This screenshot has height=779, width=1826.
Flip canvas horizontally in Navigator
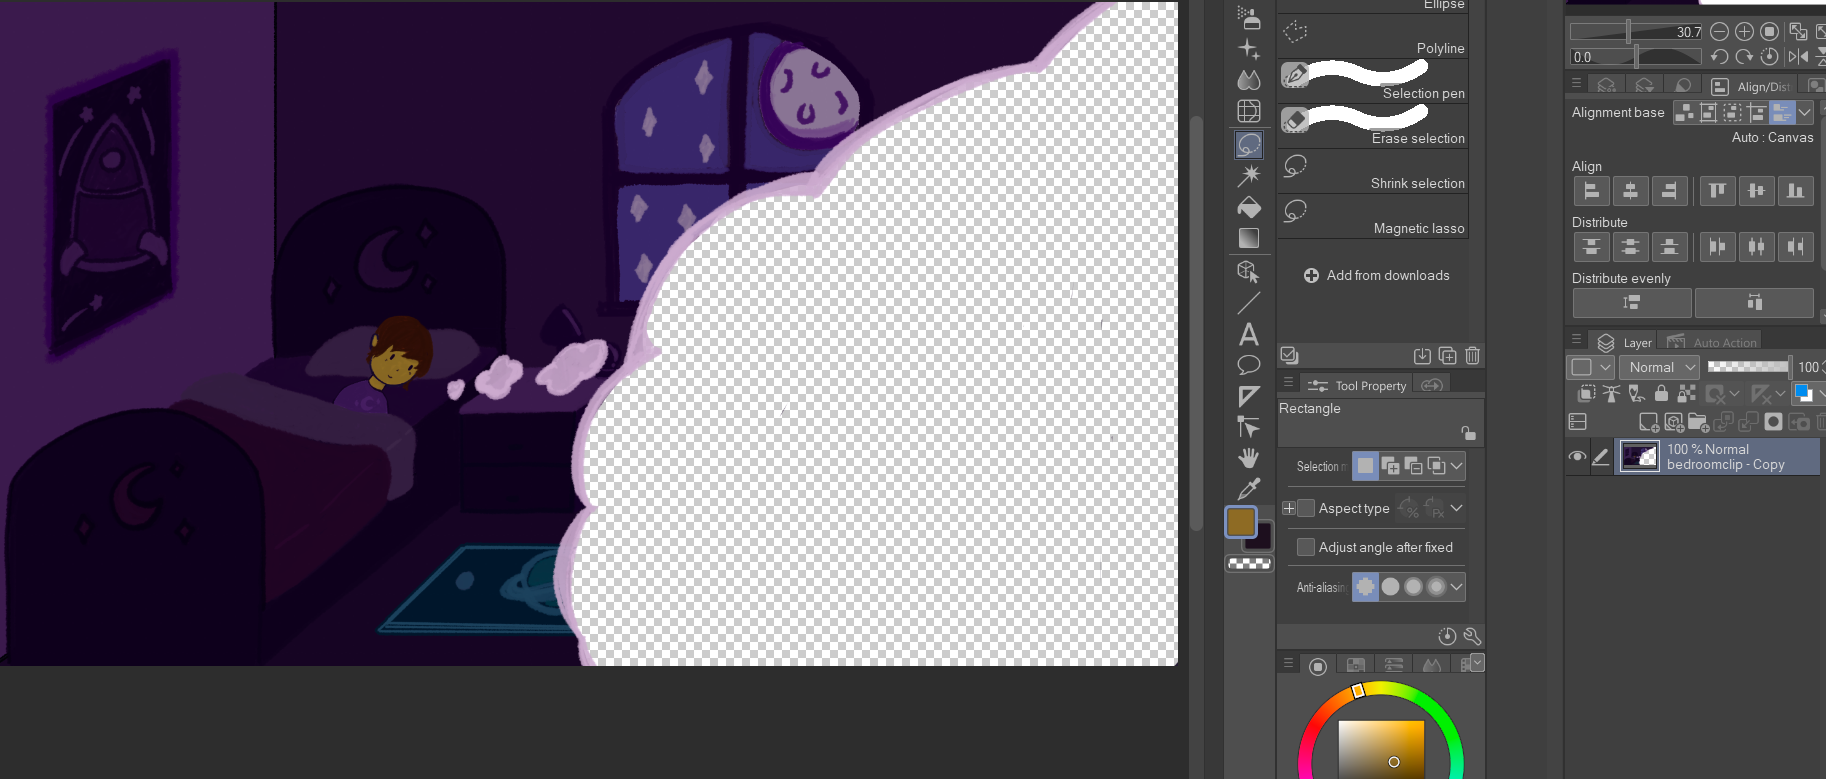[1798, 57]
